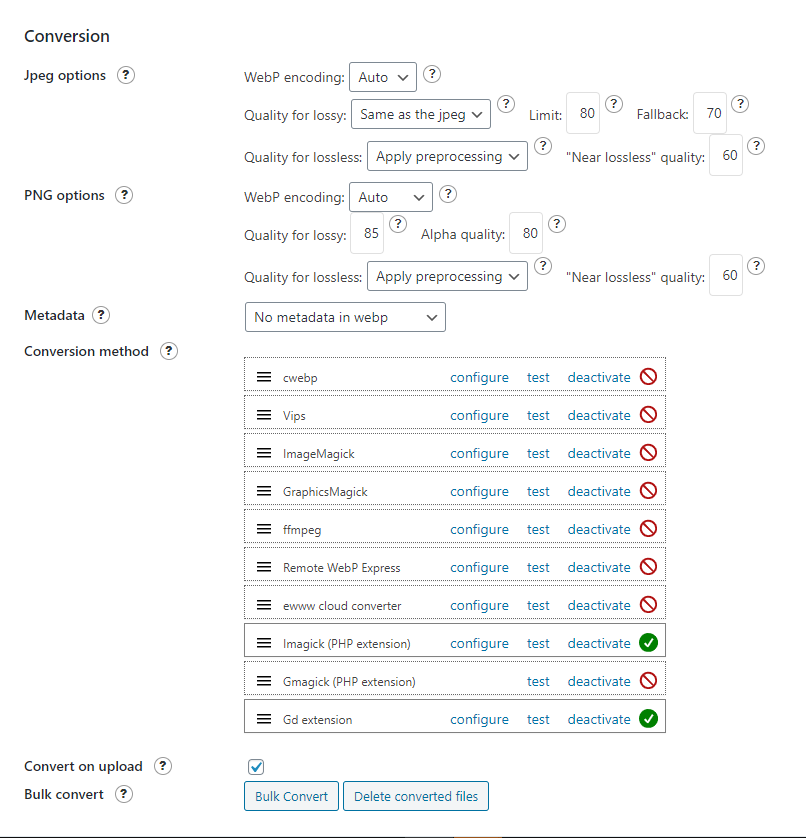Click the drag handle for ImageMagick row

[264, 453]
